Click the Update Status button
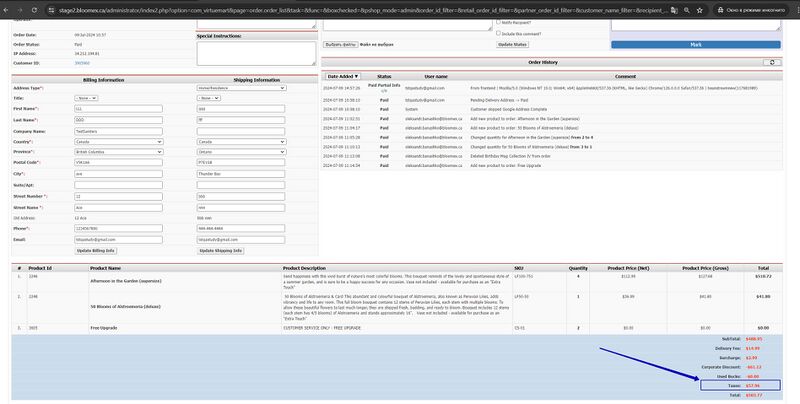 512,44
